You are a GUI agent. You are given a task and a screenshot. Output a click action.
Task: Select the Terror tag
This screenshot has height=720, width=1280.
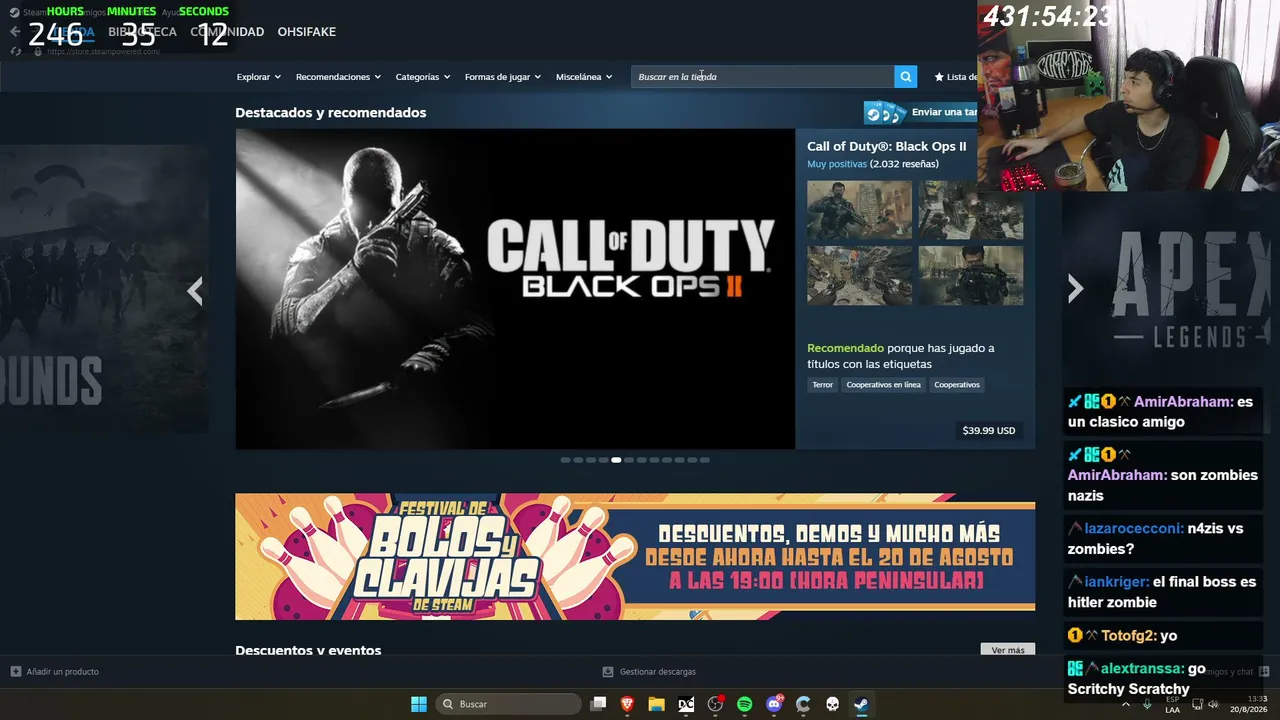coord(822,385)
